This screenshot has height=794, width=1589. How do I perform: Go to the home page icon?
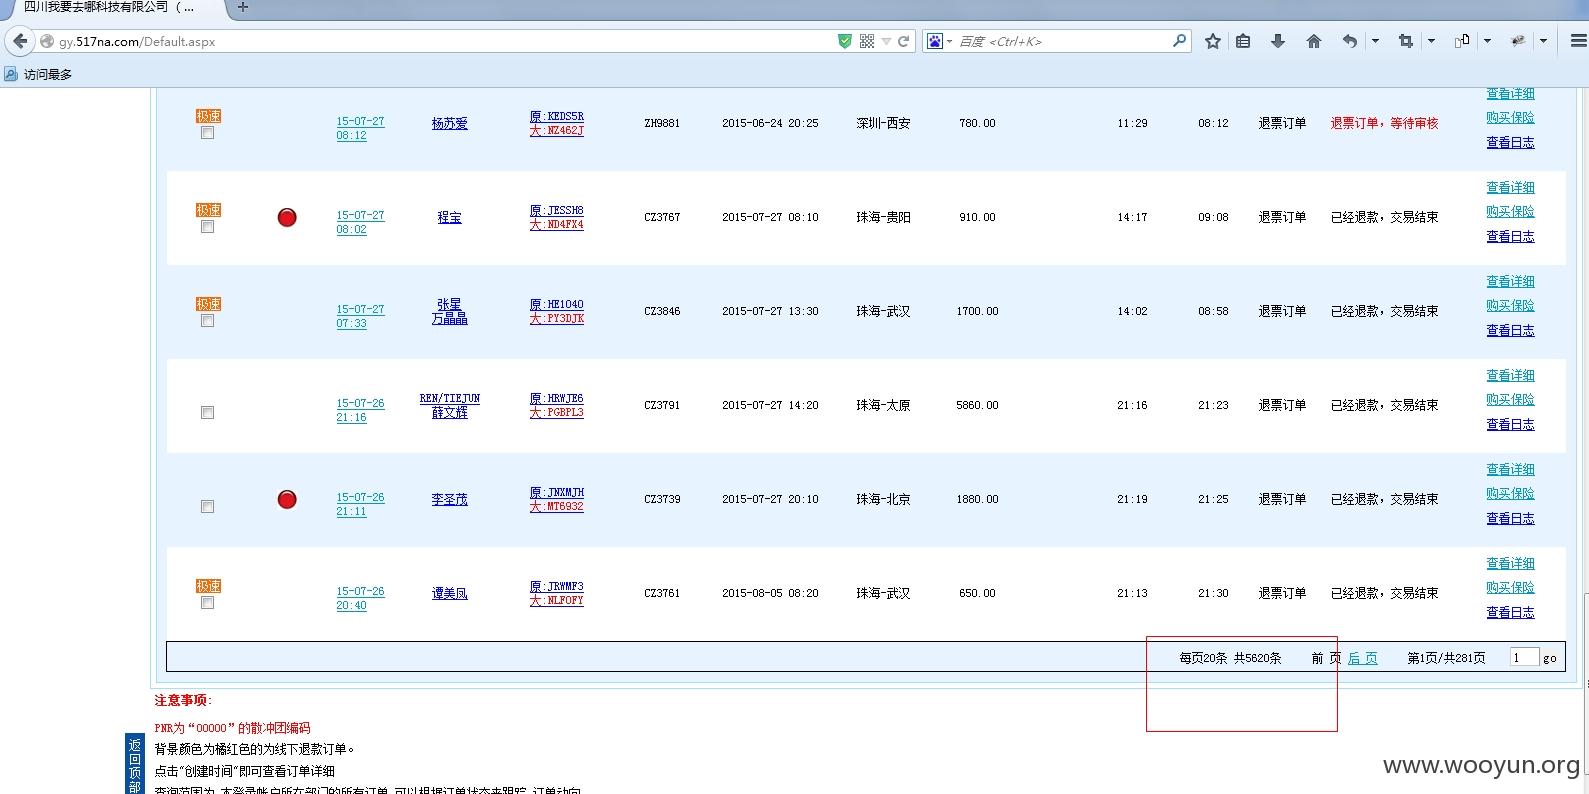[1314, 41]
